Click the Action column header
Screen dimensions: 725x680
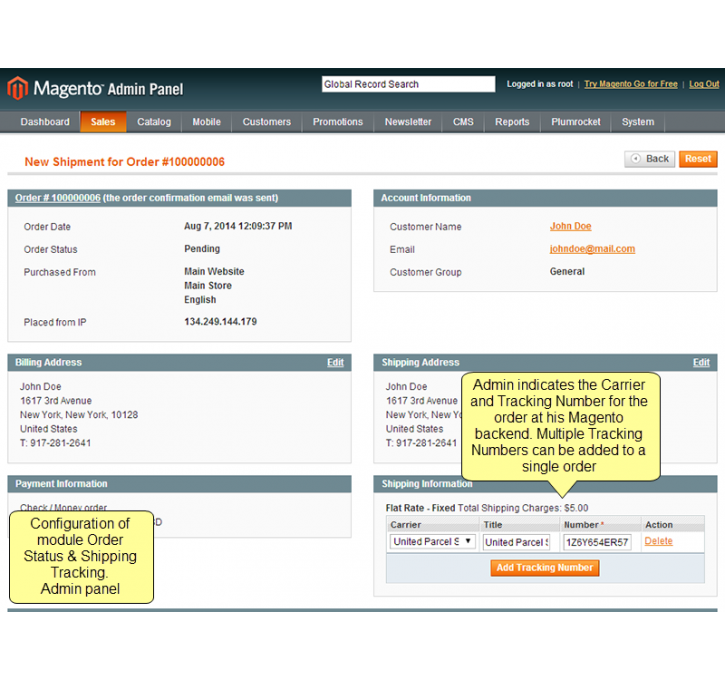(x=659, y=525)
